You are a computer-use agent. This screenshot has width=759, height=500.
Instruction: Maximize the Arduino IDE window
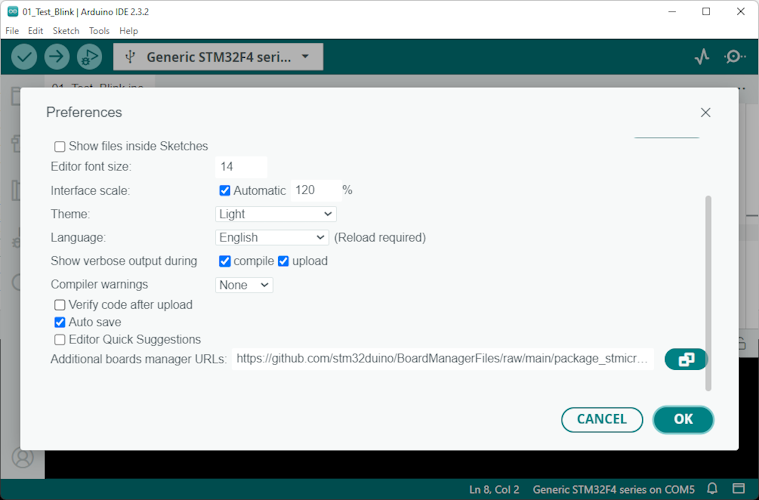pos(706,12)
